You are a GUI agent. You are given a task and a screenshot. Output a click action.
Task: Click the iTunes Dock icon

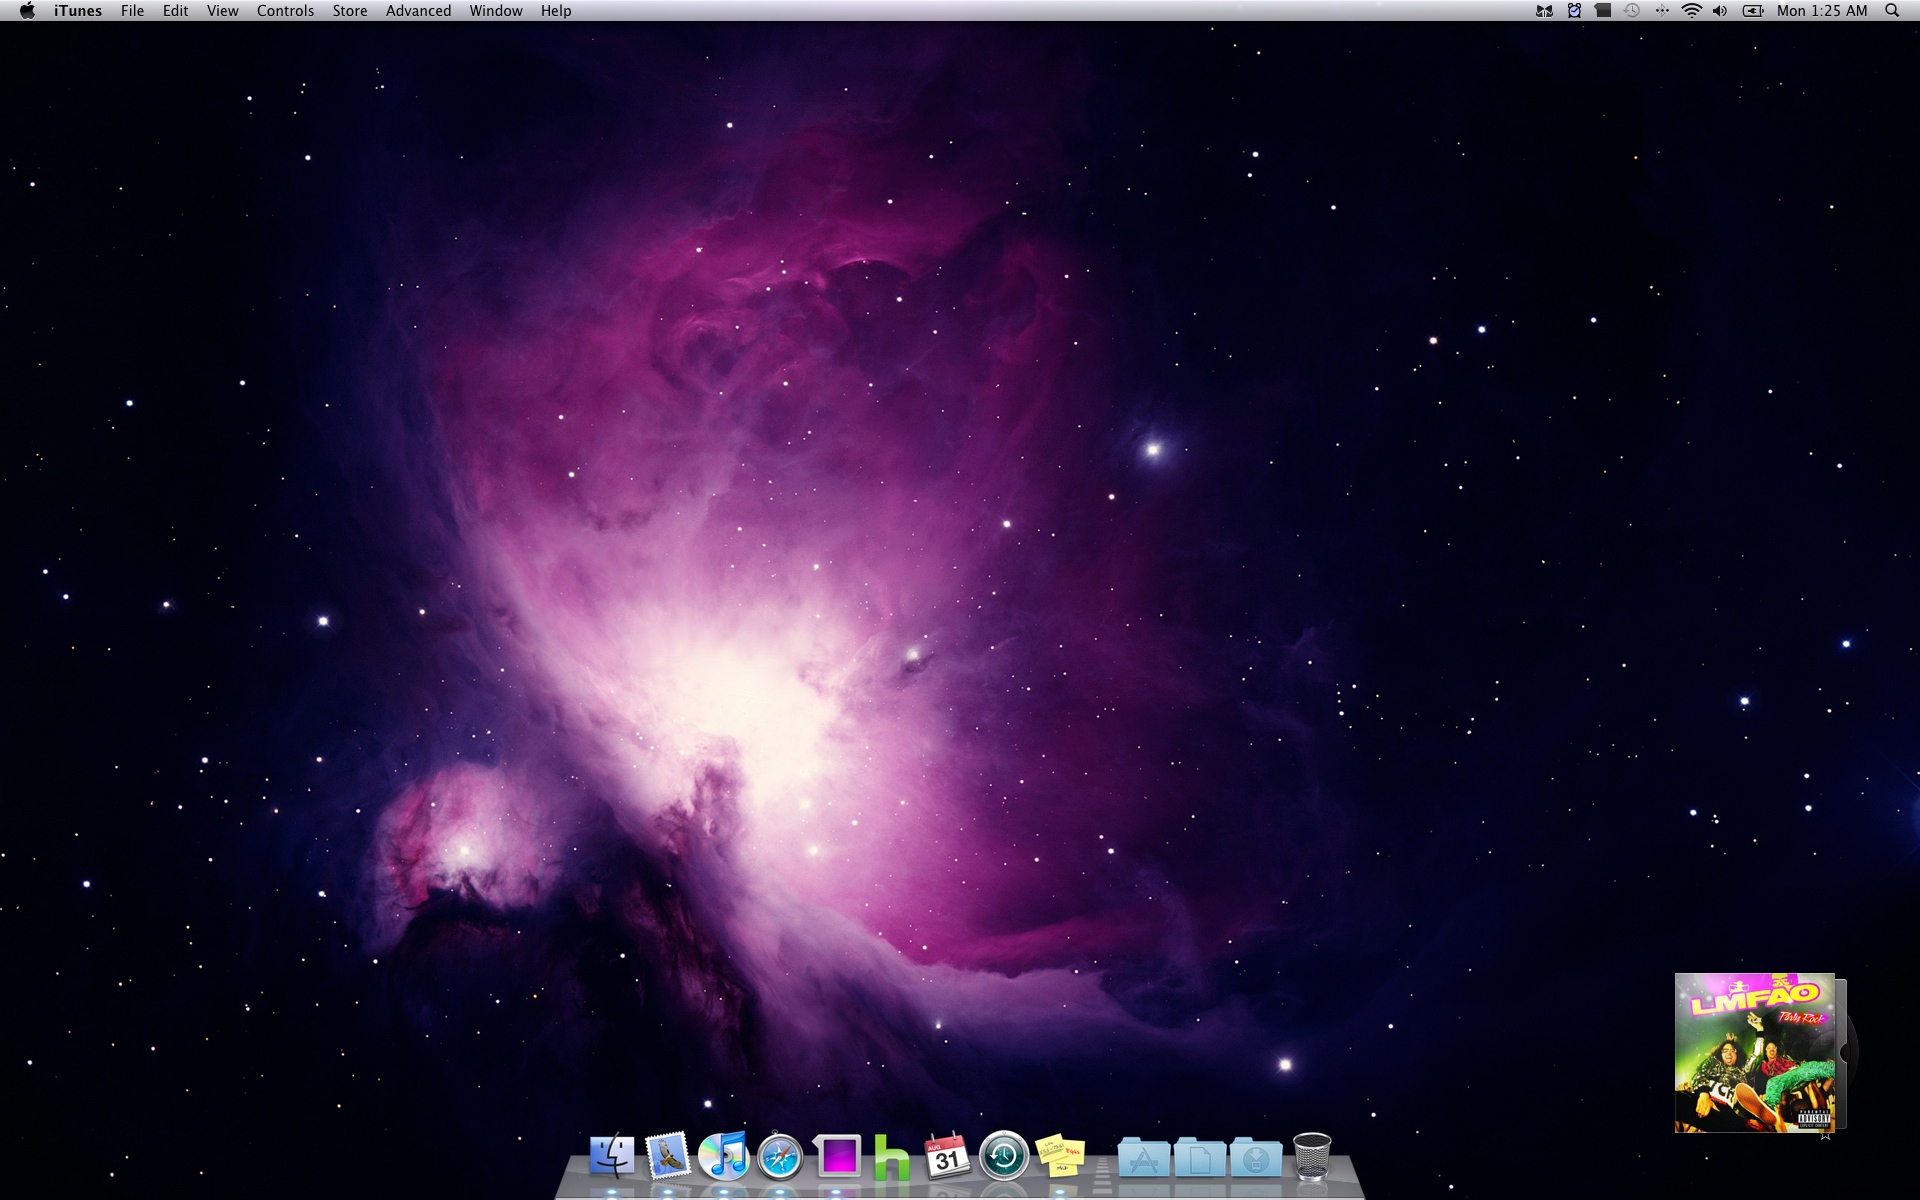[x=723, y=1157]
